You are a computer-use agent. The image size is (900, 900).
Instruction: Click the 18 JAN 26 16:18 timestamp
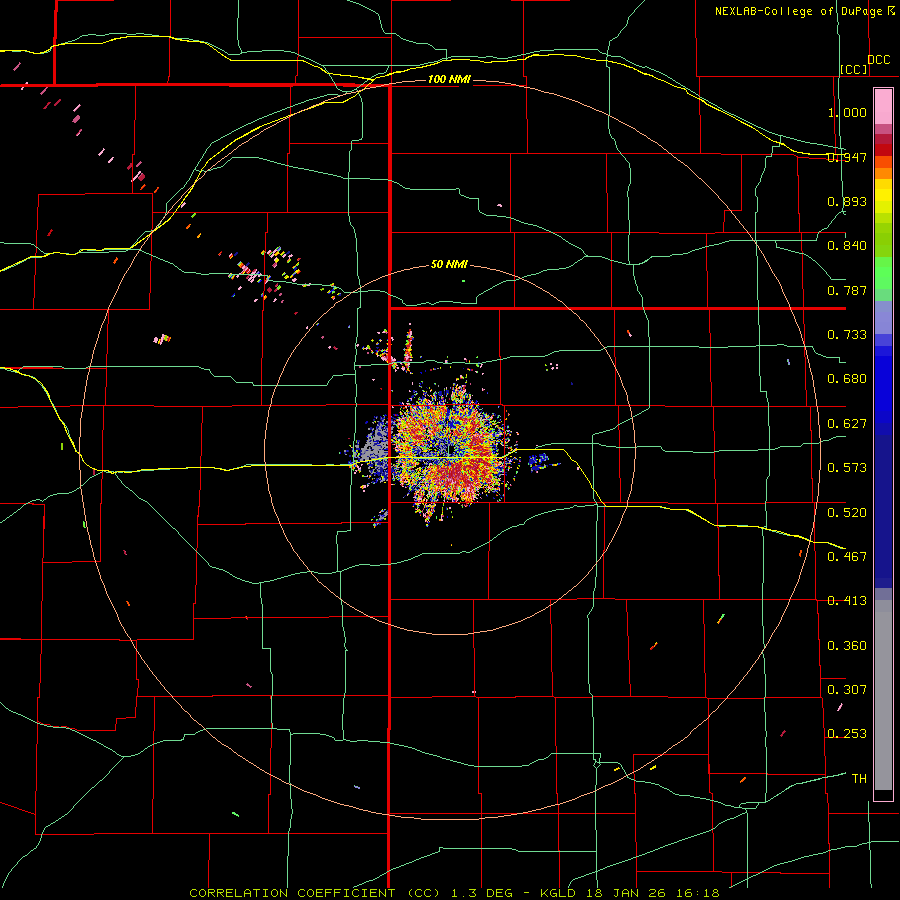pos(653,893)
